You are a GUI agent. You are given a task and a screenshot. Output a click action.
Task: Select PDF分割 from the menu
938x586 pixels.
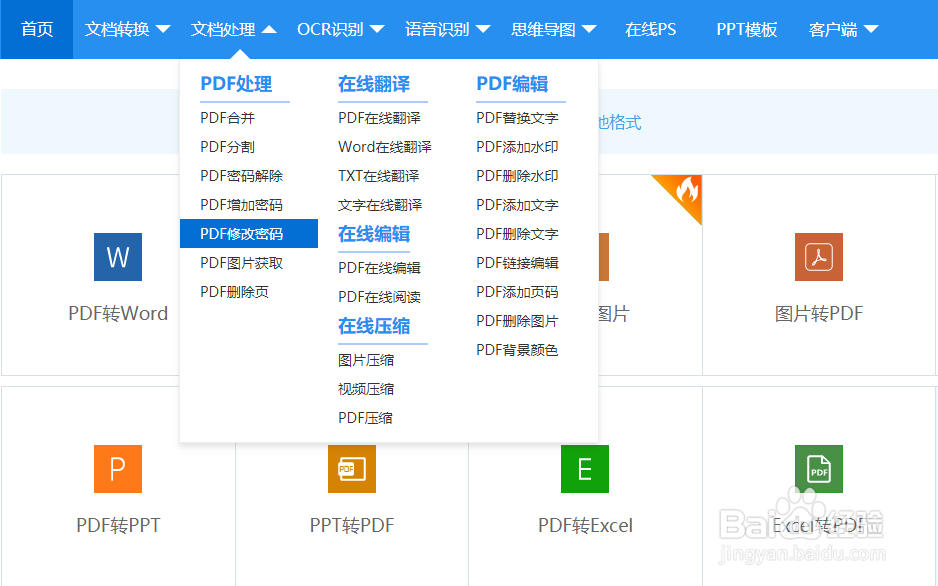coord(227,146)
